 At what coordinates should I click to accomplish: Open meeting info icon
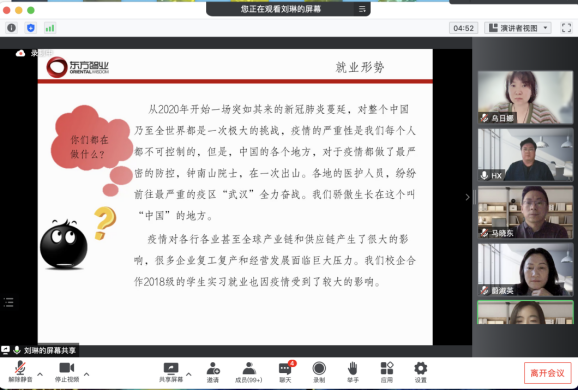point(11,28)
